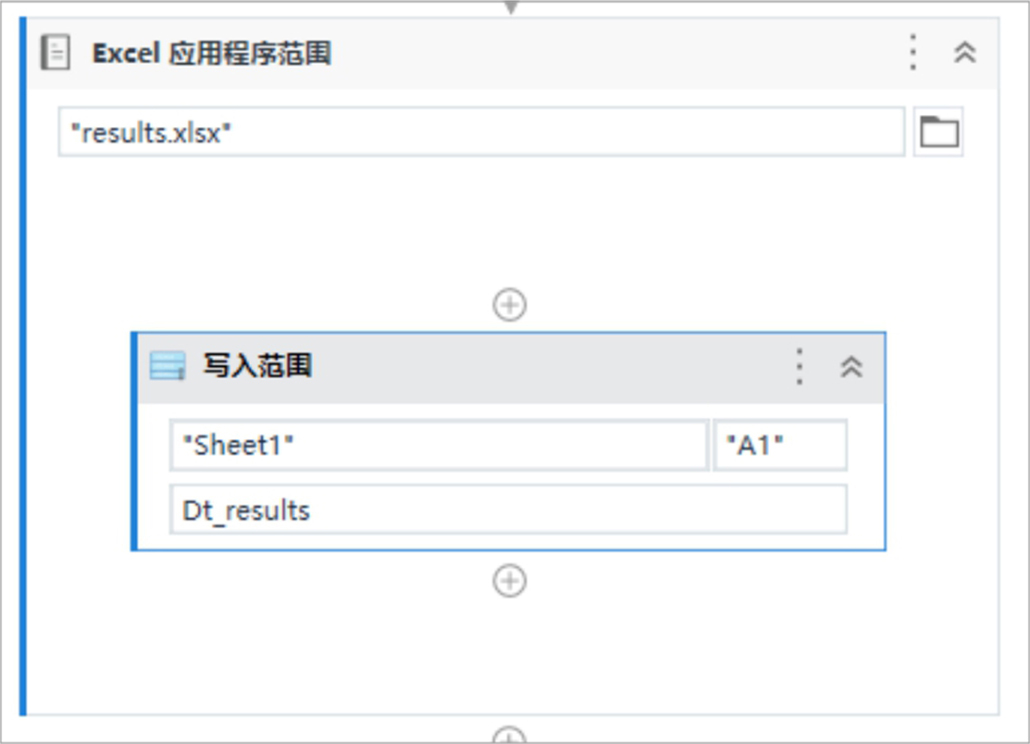Image resolution: width=1030 pixels, height=744 pixels.
Task: Select the 写入范围 title text
Action: (x=258, y=366)
